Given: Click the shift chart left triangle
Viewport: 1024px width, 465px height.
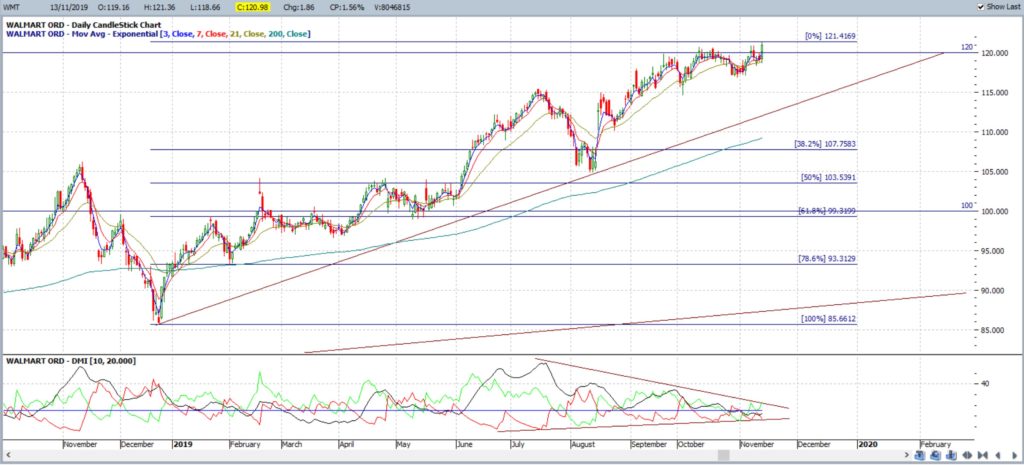Looking at the screenshot, I should (998, 455).
